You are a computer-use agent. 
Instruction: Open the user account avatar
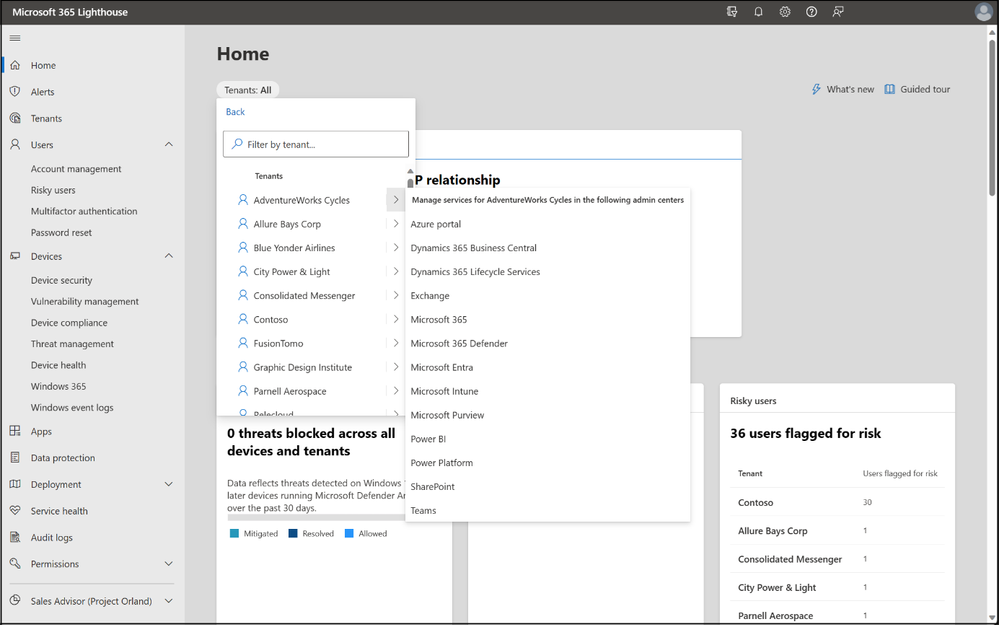[x=984, y=12]
